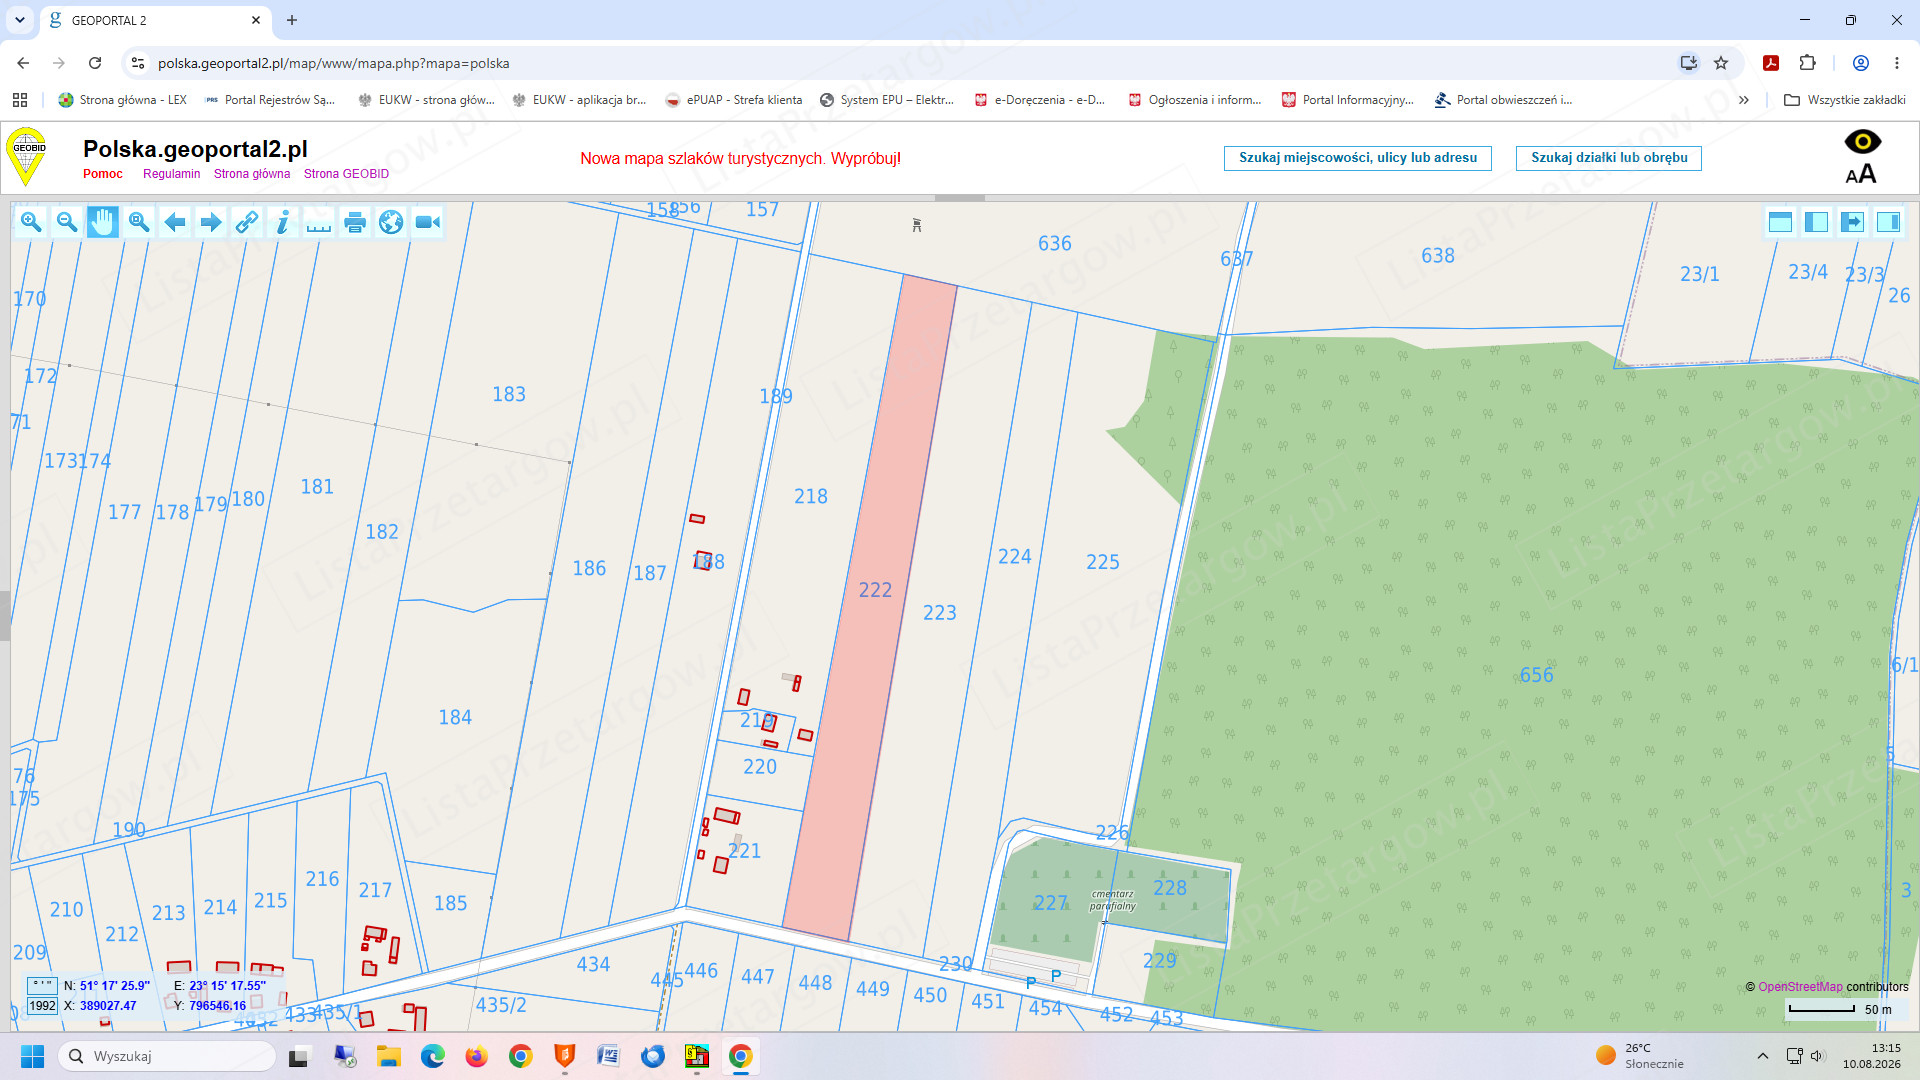Click the Windows taskbar search box
The image size is (1920, 1080).
[167, 1056]
